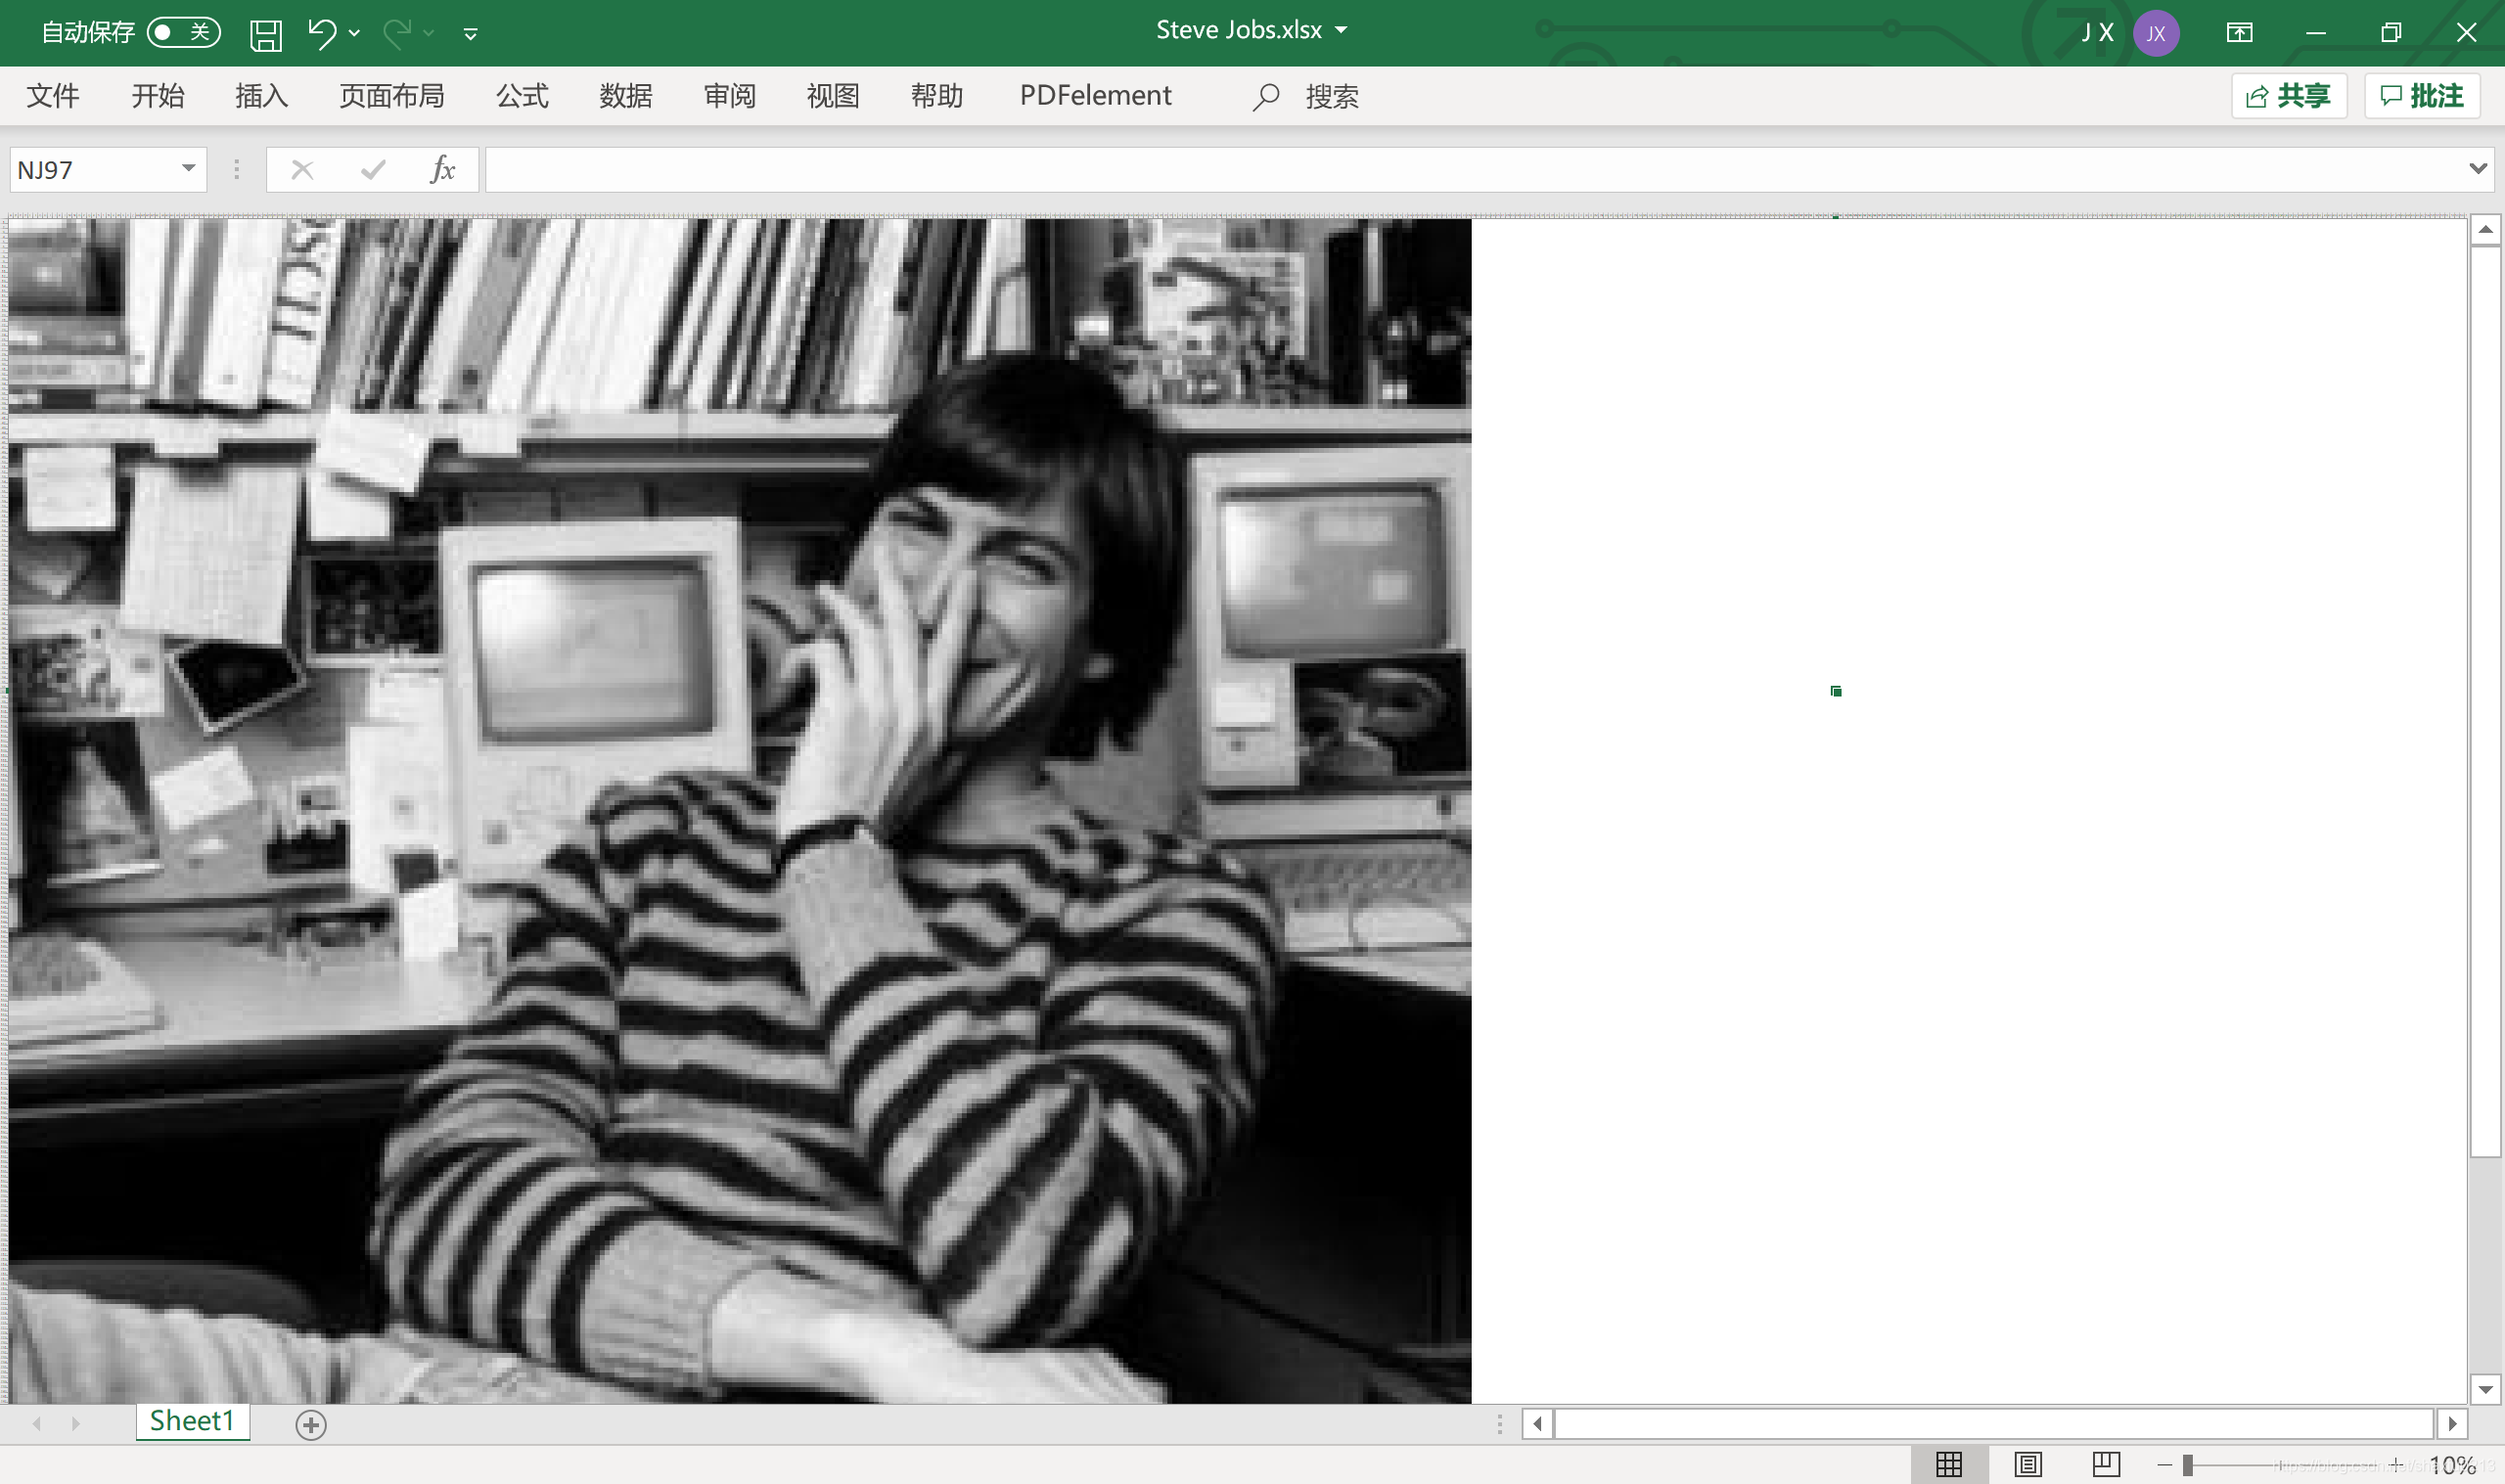Screen dimensions: 2505x1484
Task: Open ribbon display options icon
Action: click(x=2239, y=33)
